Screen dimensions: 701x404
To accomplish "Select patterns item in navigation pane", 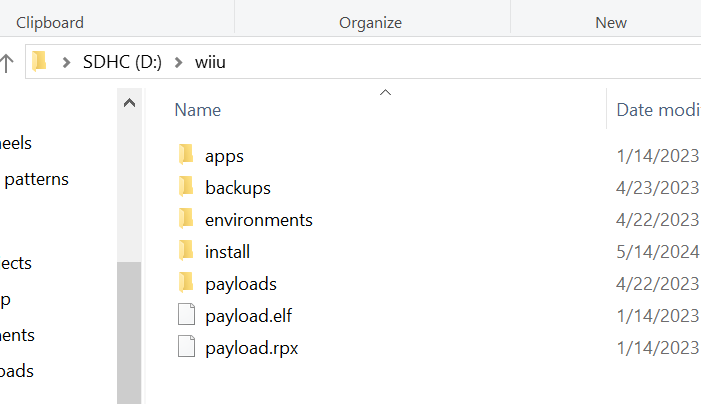I will (37, 180).
